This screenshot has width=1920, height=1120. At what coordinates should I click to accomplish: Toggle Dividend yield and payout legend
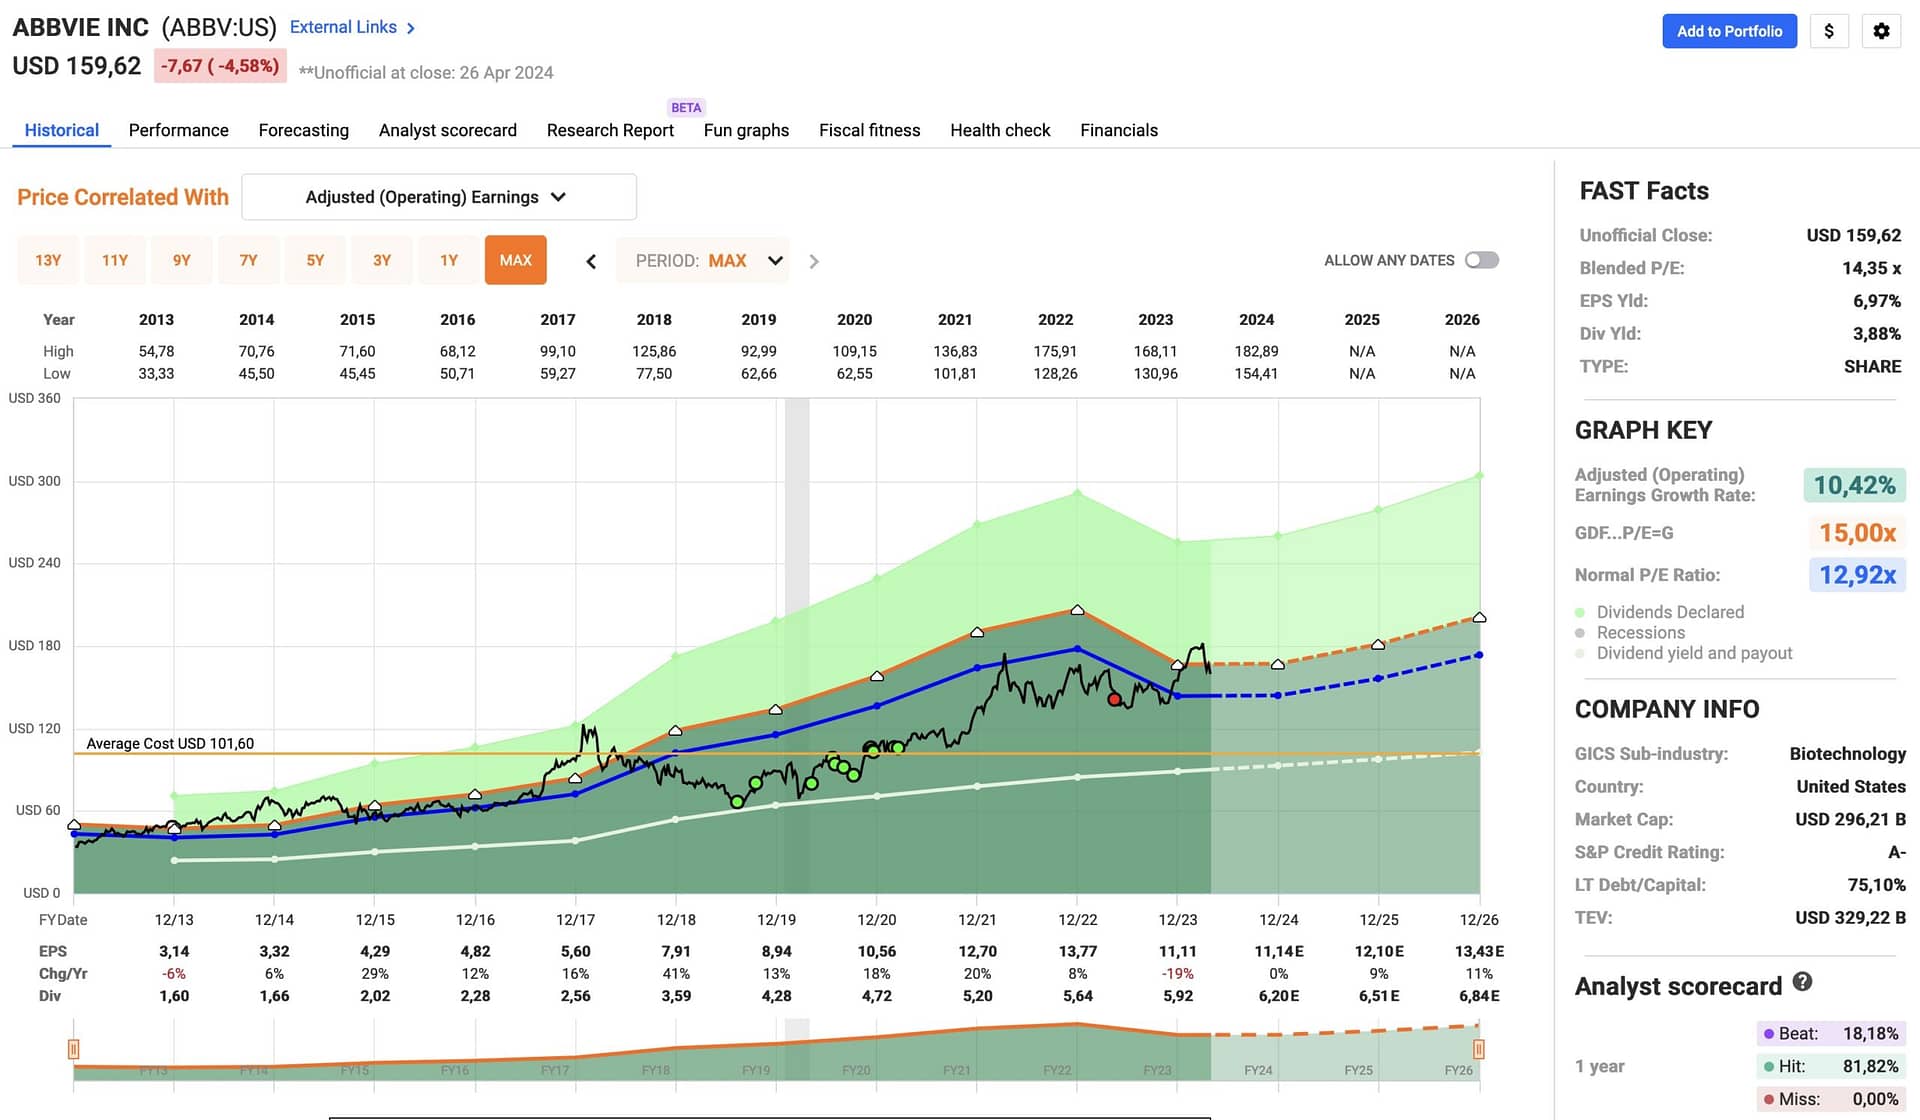(1683, 653)
